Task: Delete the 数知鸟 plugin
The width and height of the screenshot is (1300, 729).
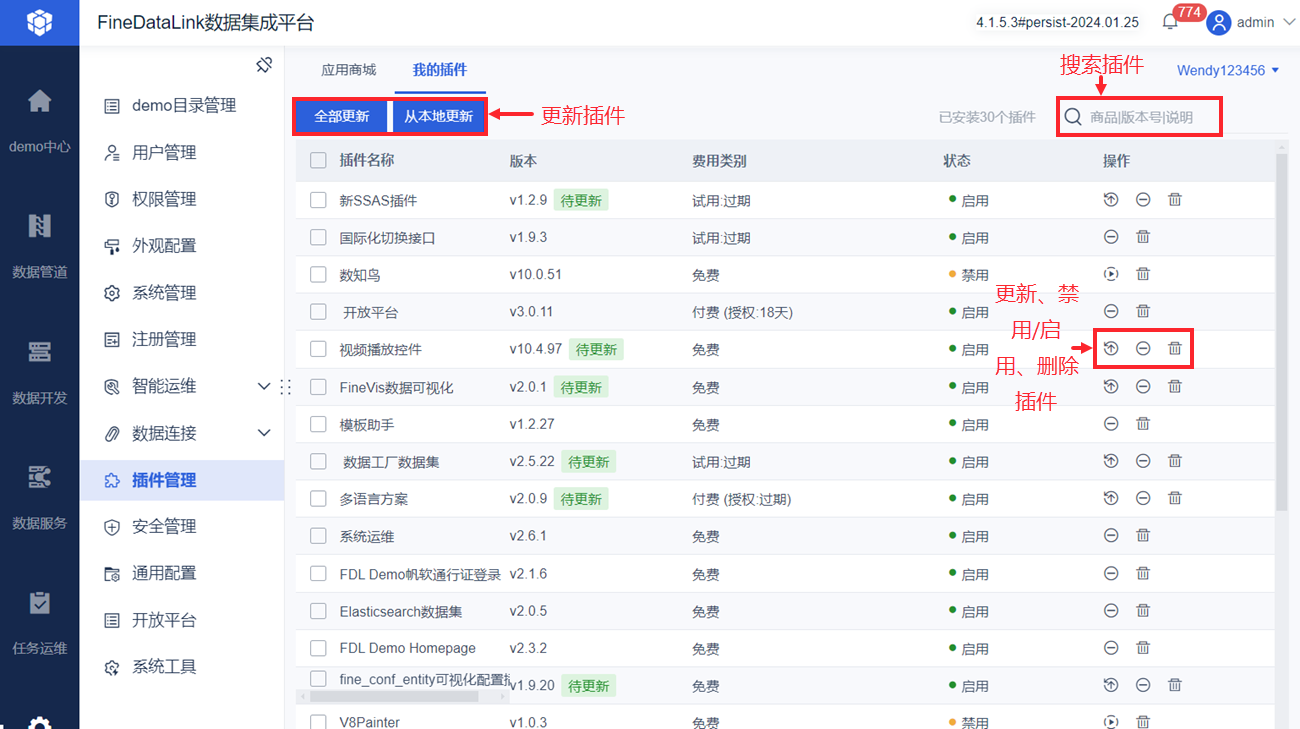Action: pyautogui.click(x=1143, y=274)
